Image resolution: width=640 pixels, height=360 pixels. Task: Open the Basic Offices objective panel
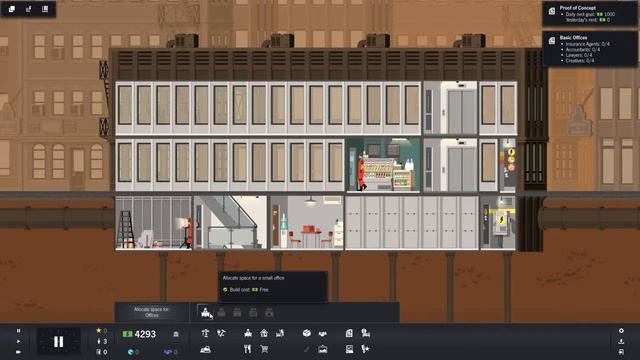click(589, 49)
